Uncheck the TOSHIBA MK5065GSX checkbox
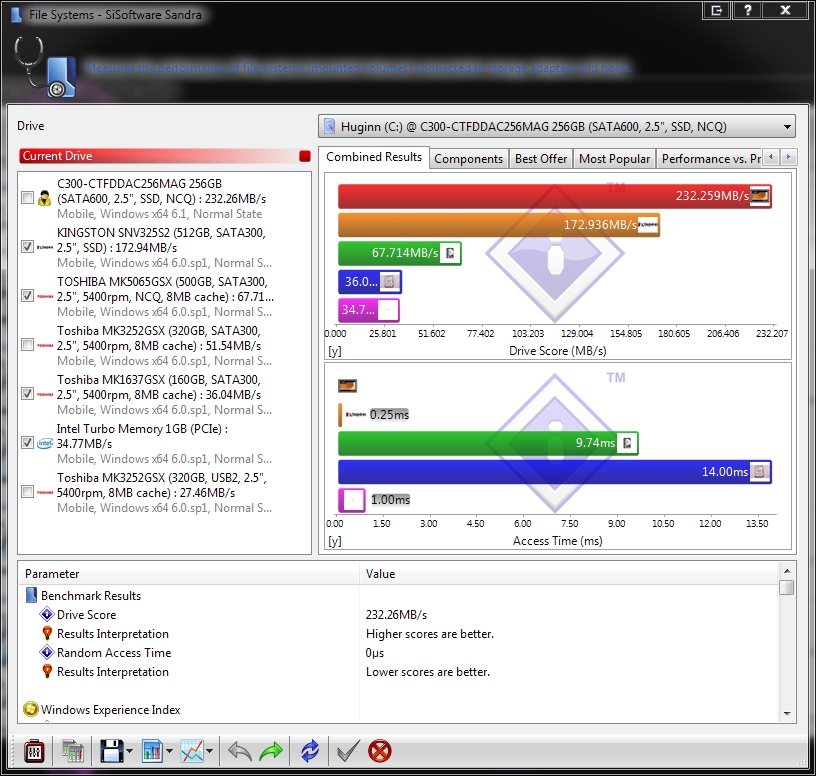 point(27,296)
